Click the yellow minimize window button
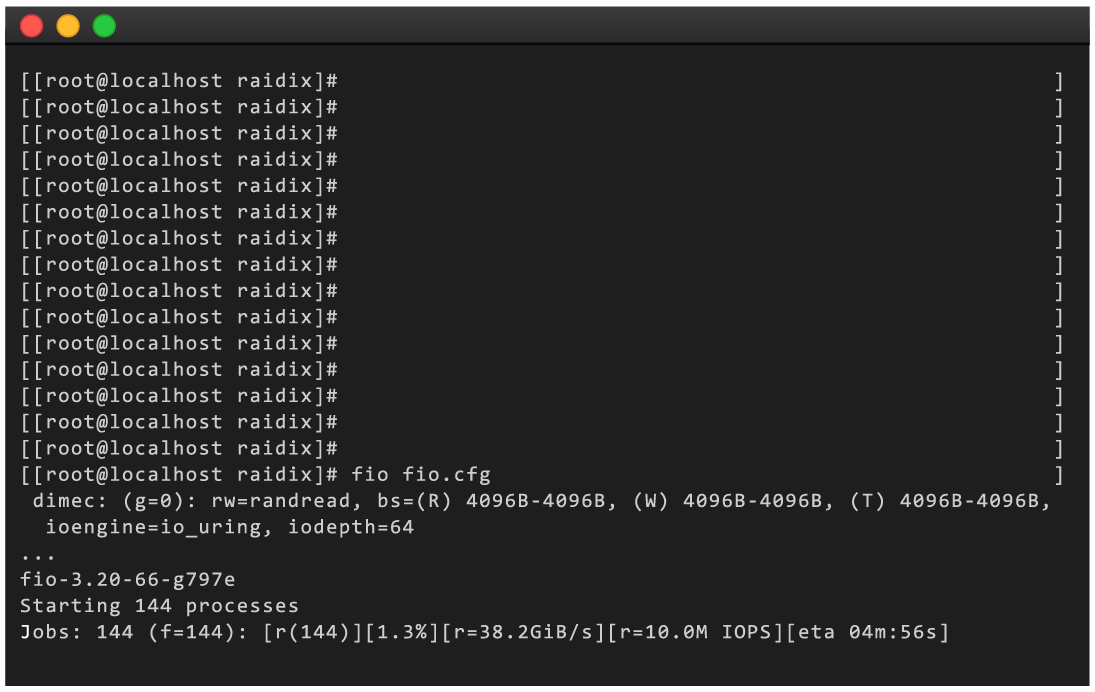The width and height of the screenshot is (1095, 692). point(68,26)
